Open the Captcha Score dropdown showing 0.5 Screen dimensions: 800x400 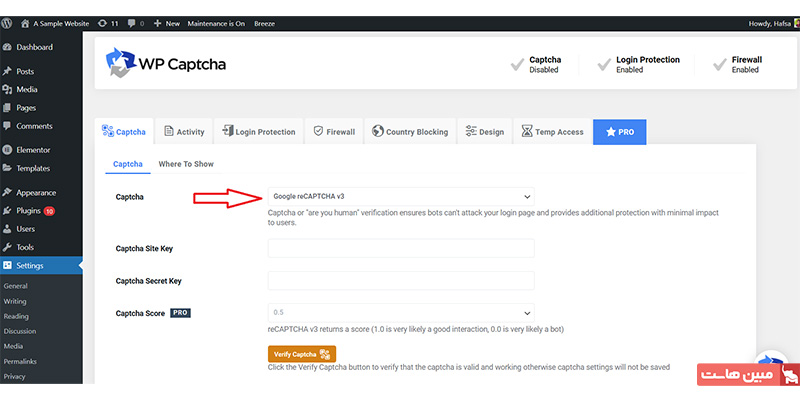coord(401,312)
